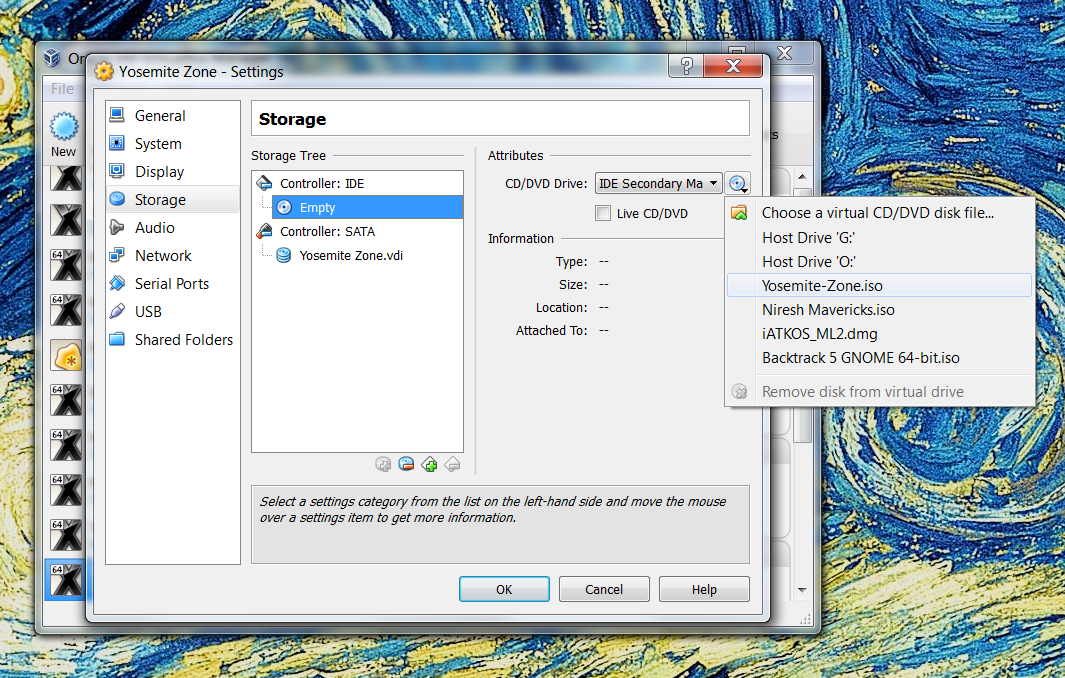The width and height of the screenshot is (1065, 678).
Task: Open the Audio settings category
Action: click(x=173, y=228)
